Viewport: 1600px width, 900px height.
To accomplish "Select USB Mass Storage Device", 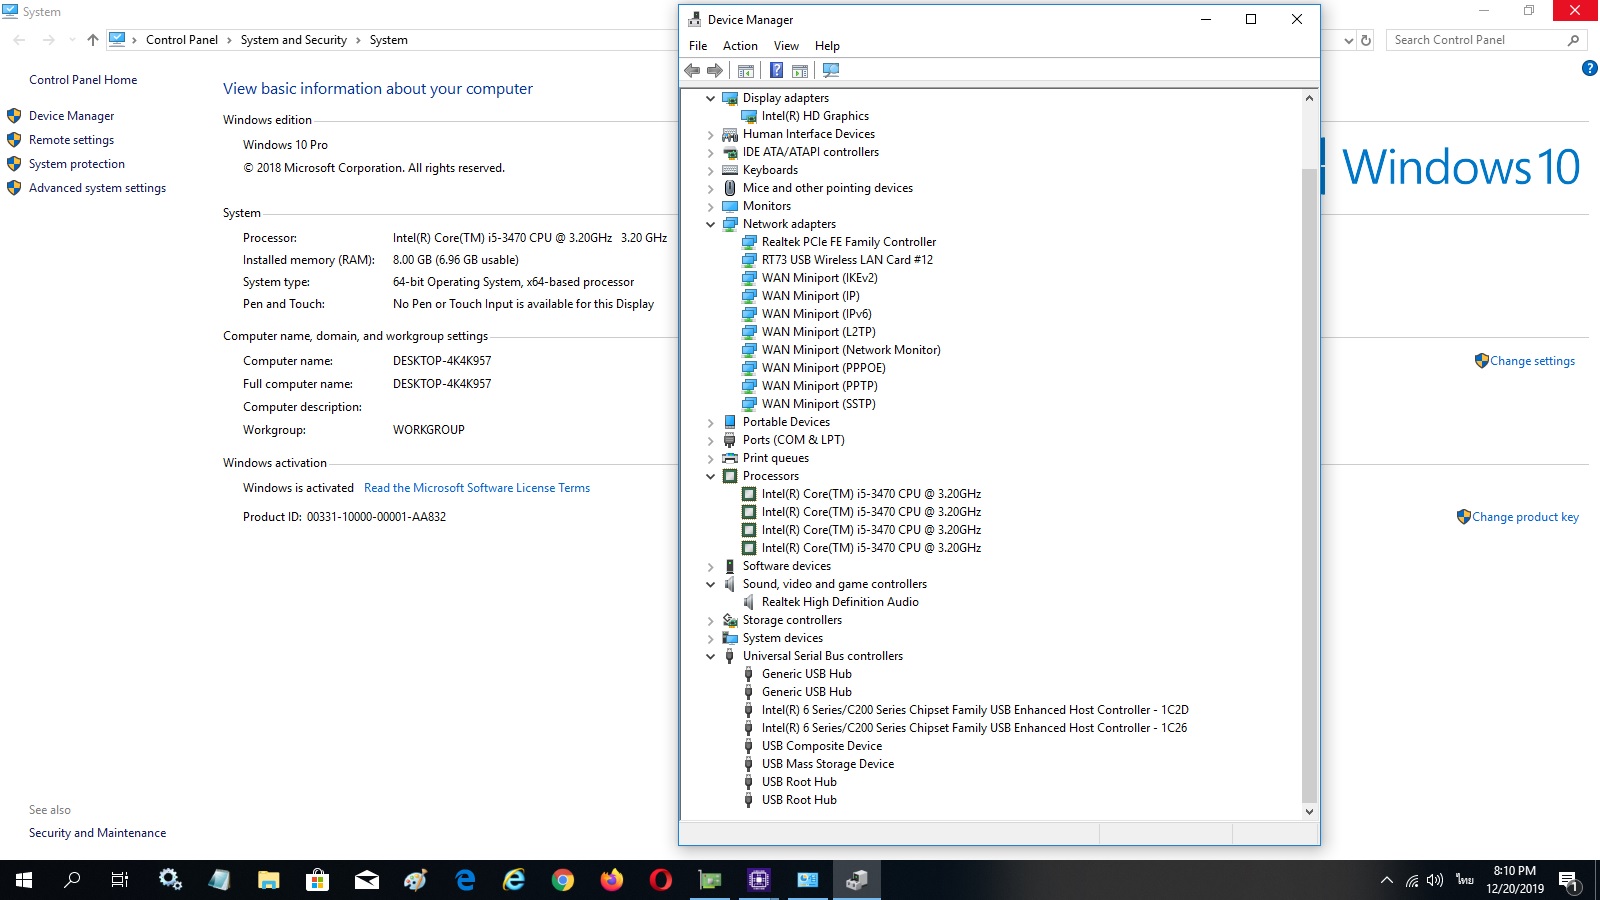I will pos(828,764).
